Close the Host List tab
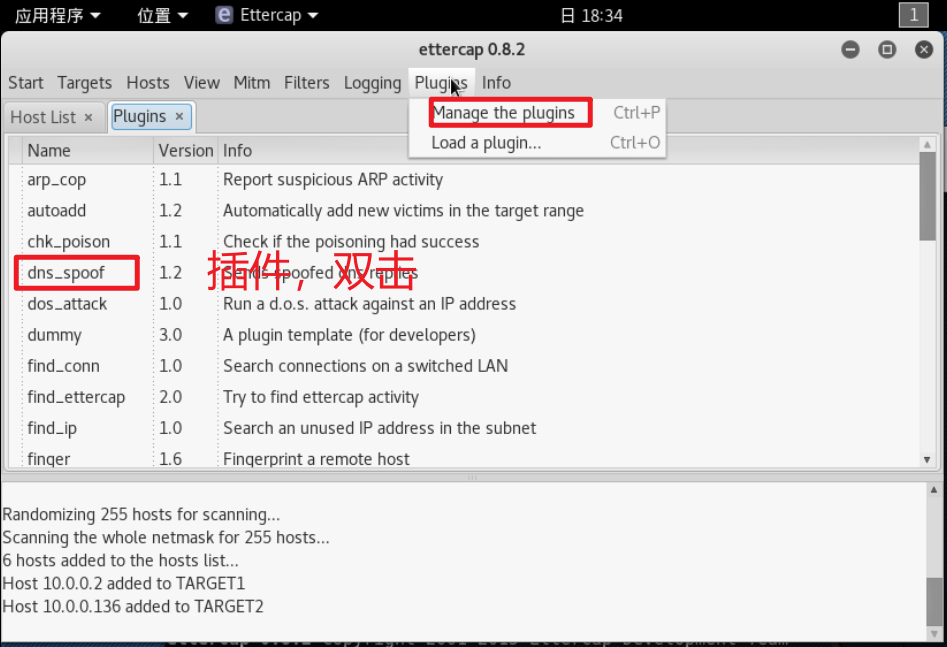Screen dimensions: 947x647 pyautogui.click(x=88, y=117)
